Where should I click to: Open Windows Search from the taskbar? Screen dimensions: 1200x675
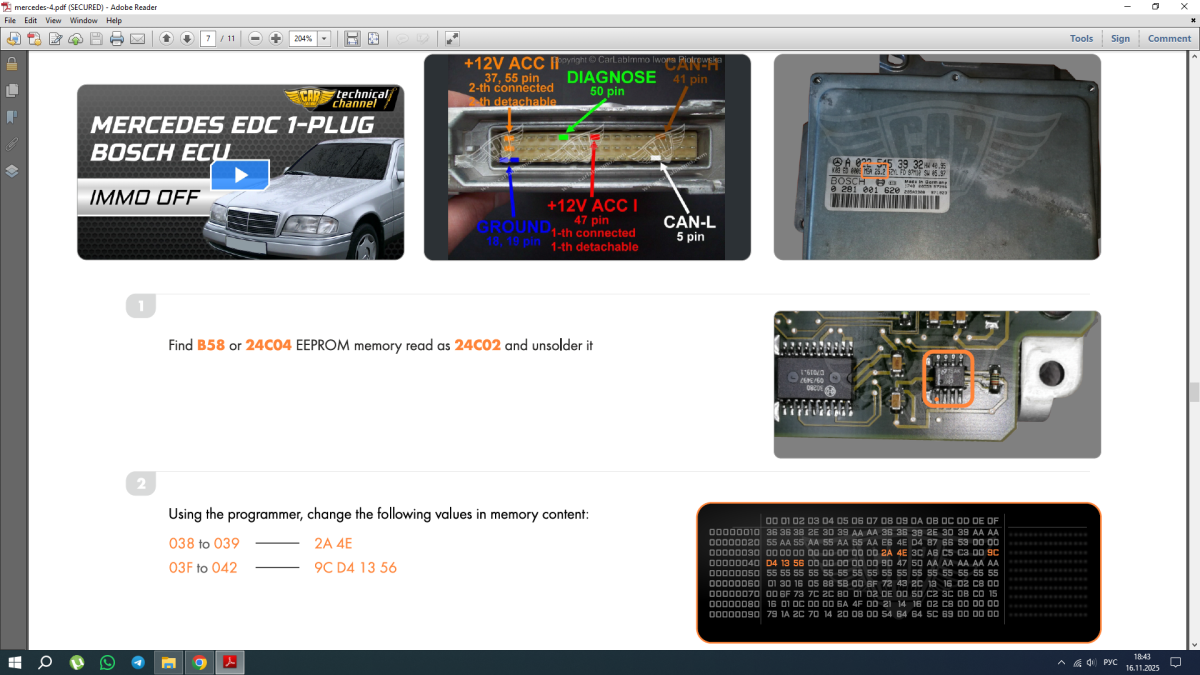coord(45,662)
